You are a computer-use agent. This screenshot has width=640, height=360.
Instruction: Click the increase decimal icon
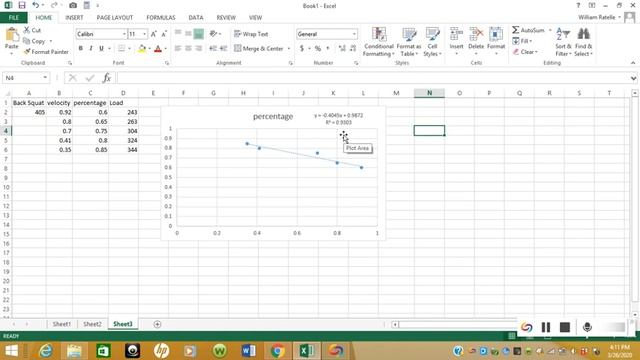point(342,49)
